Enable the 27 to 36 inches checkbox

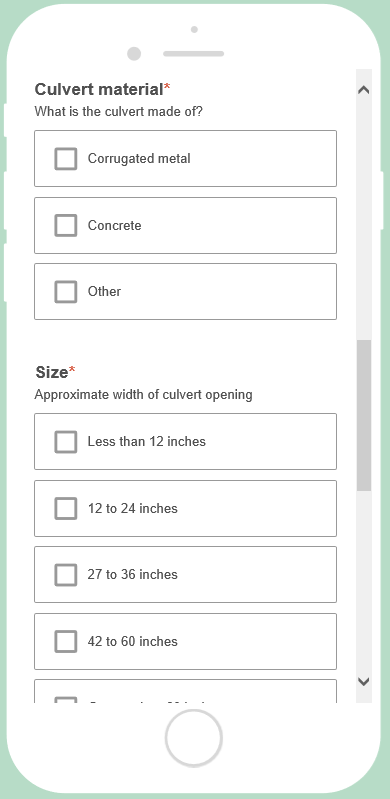[66, 575]
